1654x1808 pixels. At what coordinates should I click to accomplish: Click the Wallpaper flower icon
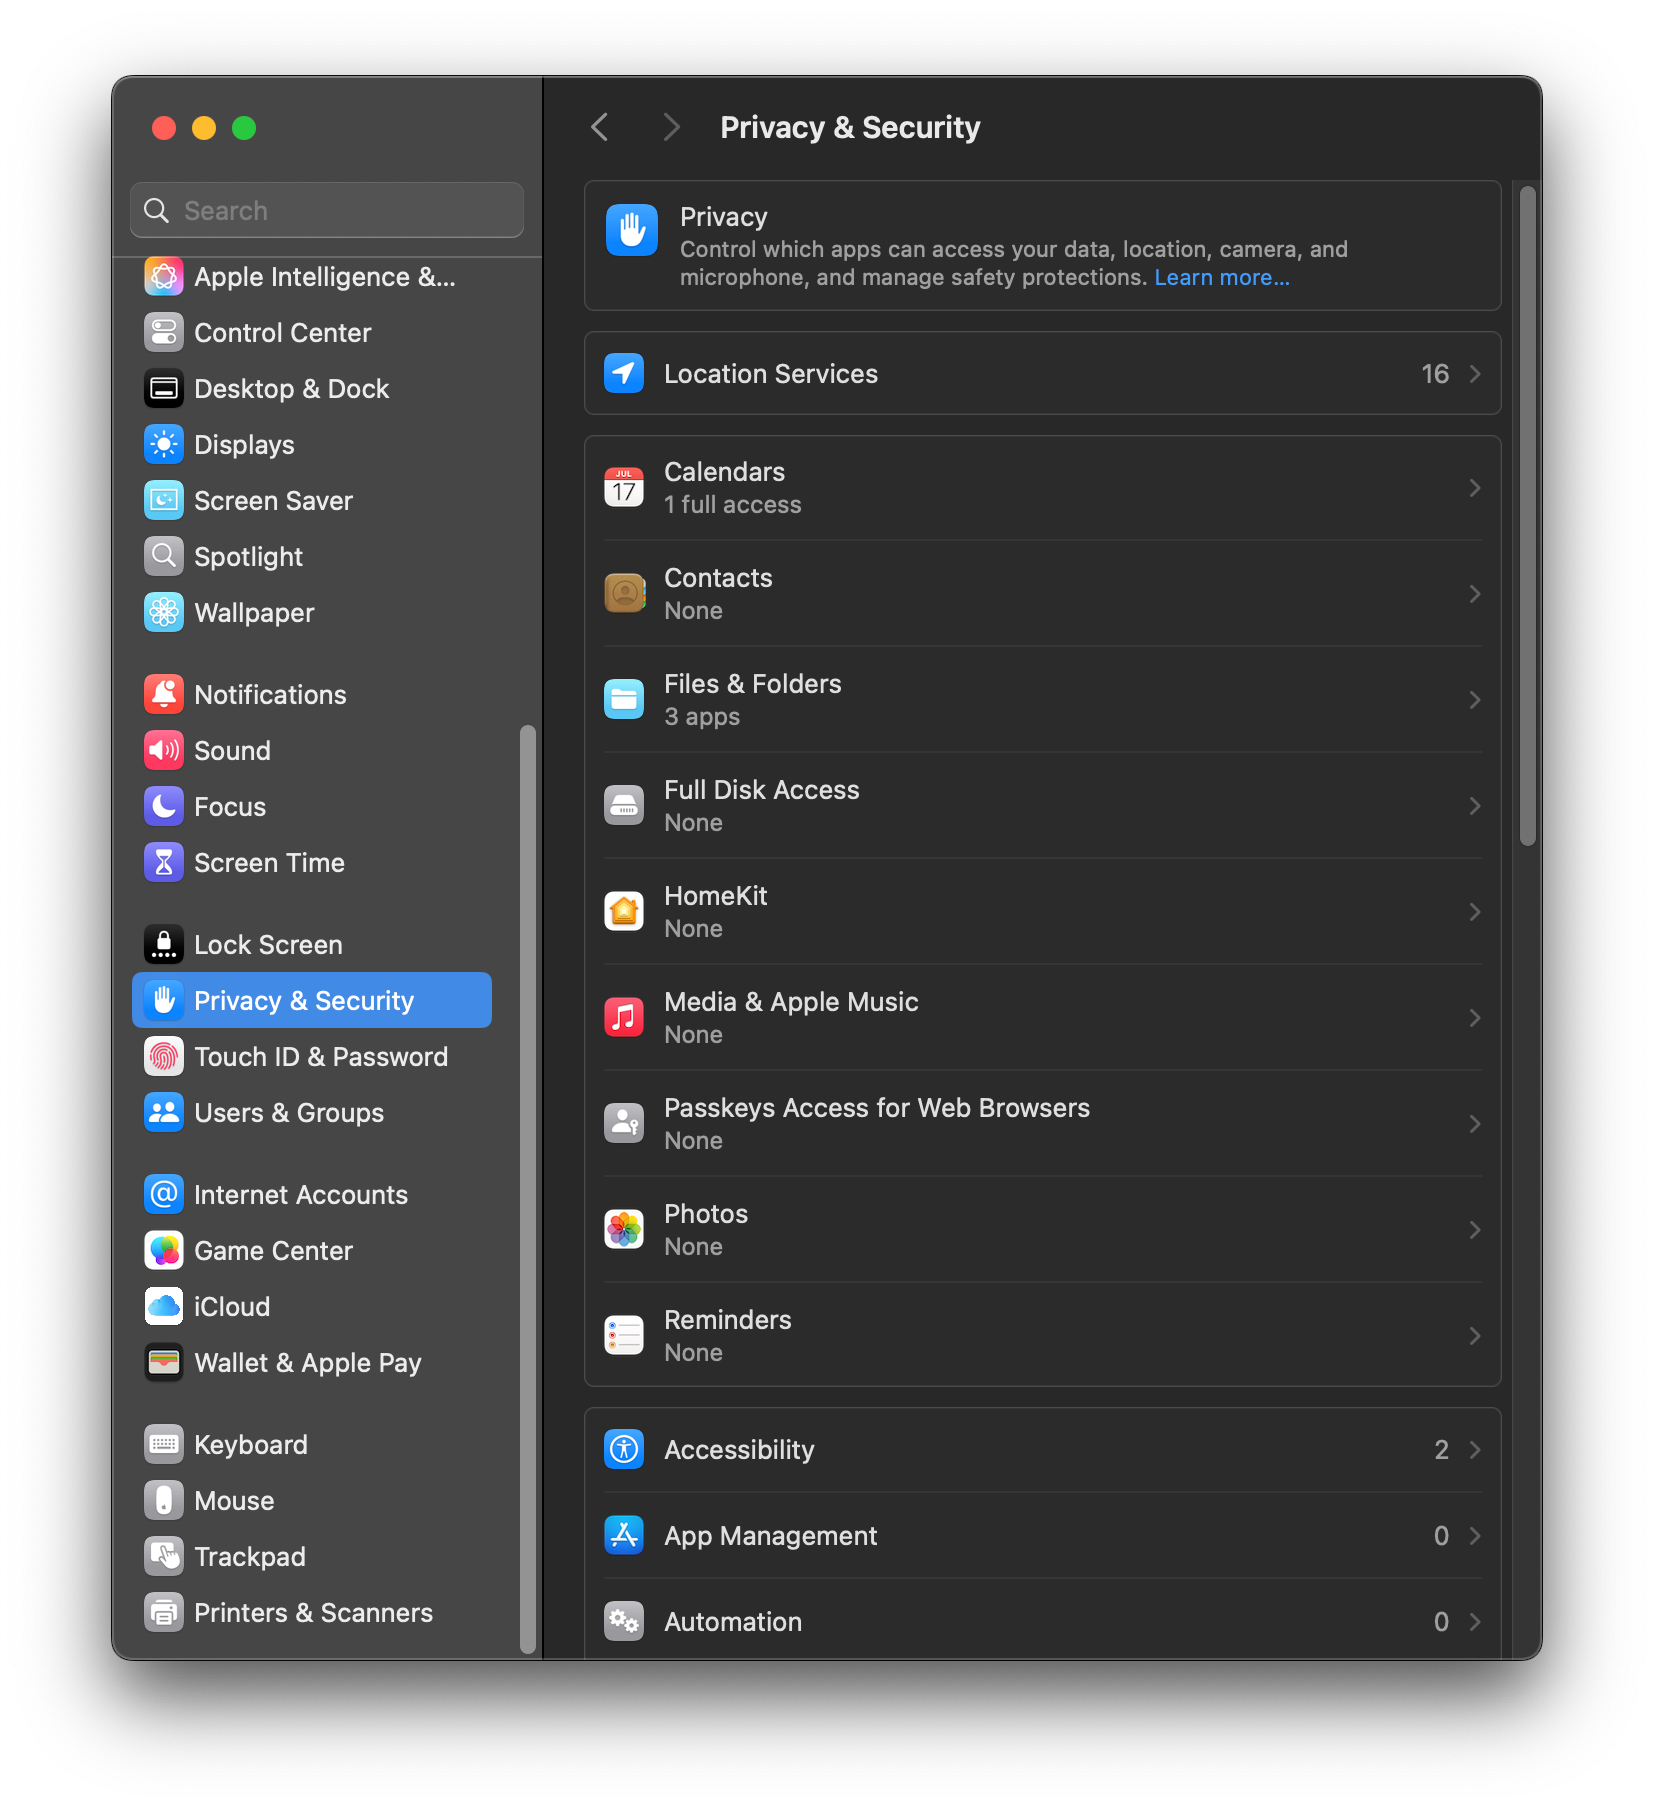click(164, 613)
